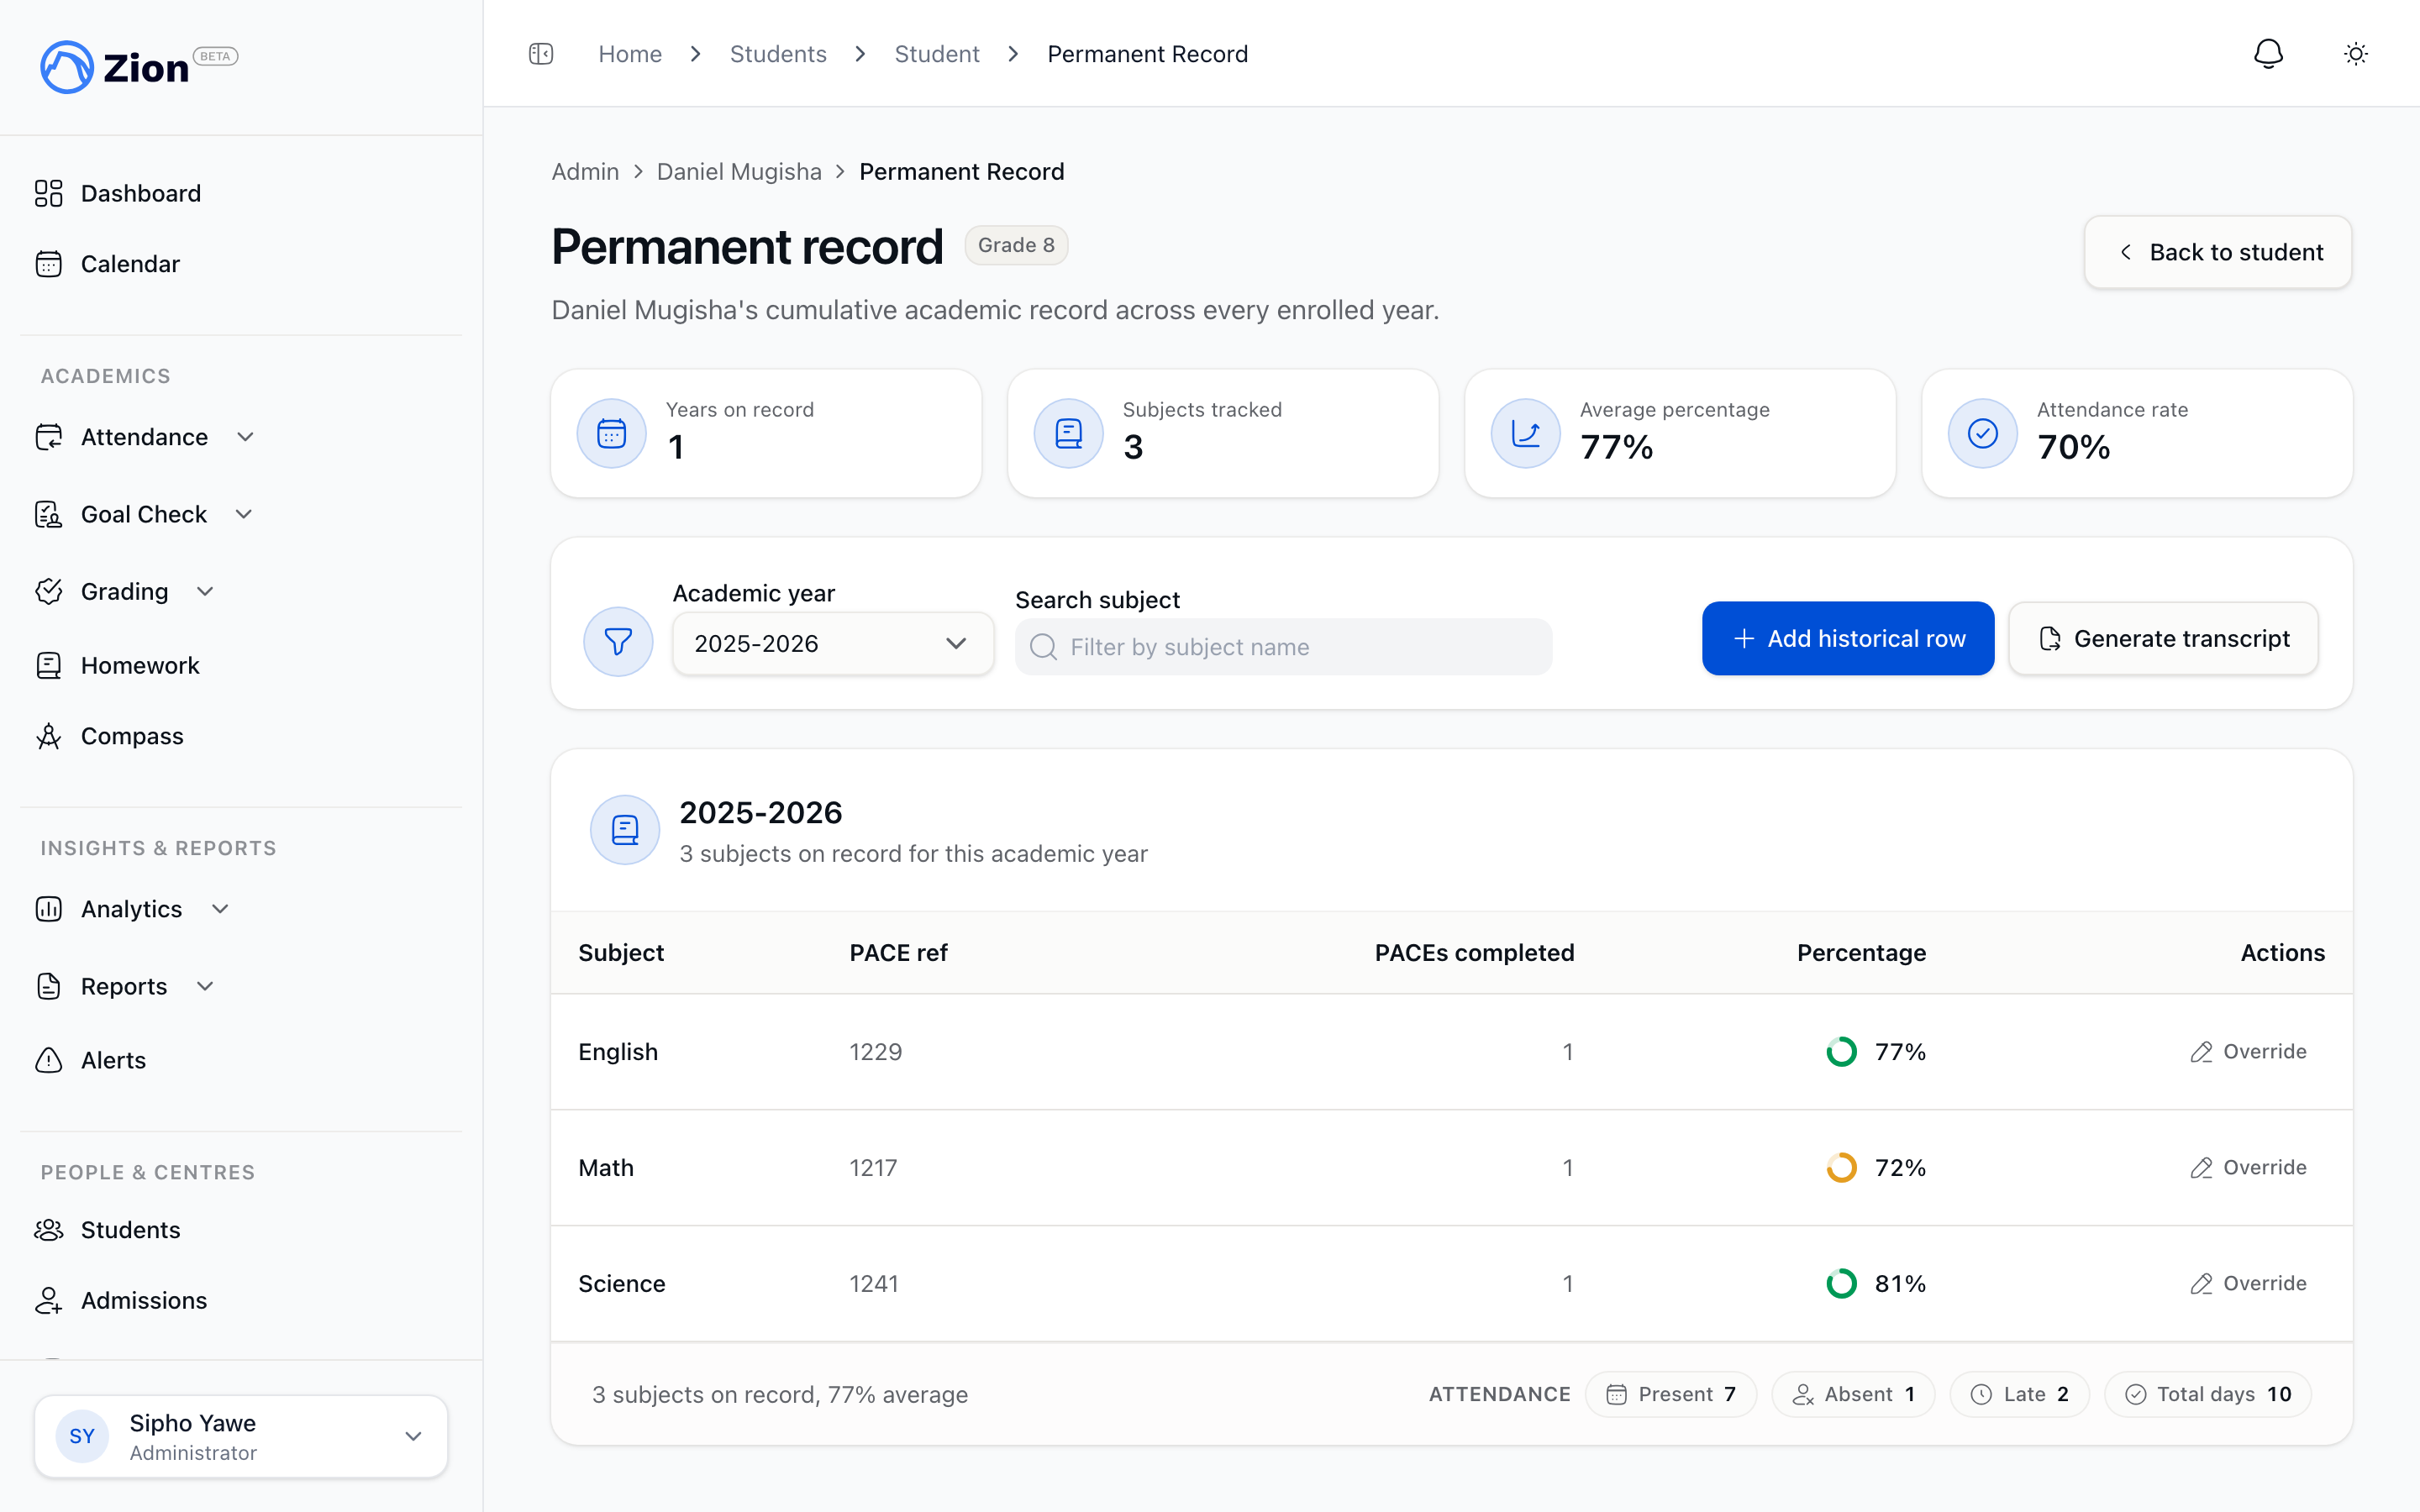Click Back to student button

point(2218,252)
